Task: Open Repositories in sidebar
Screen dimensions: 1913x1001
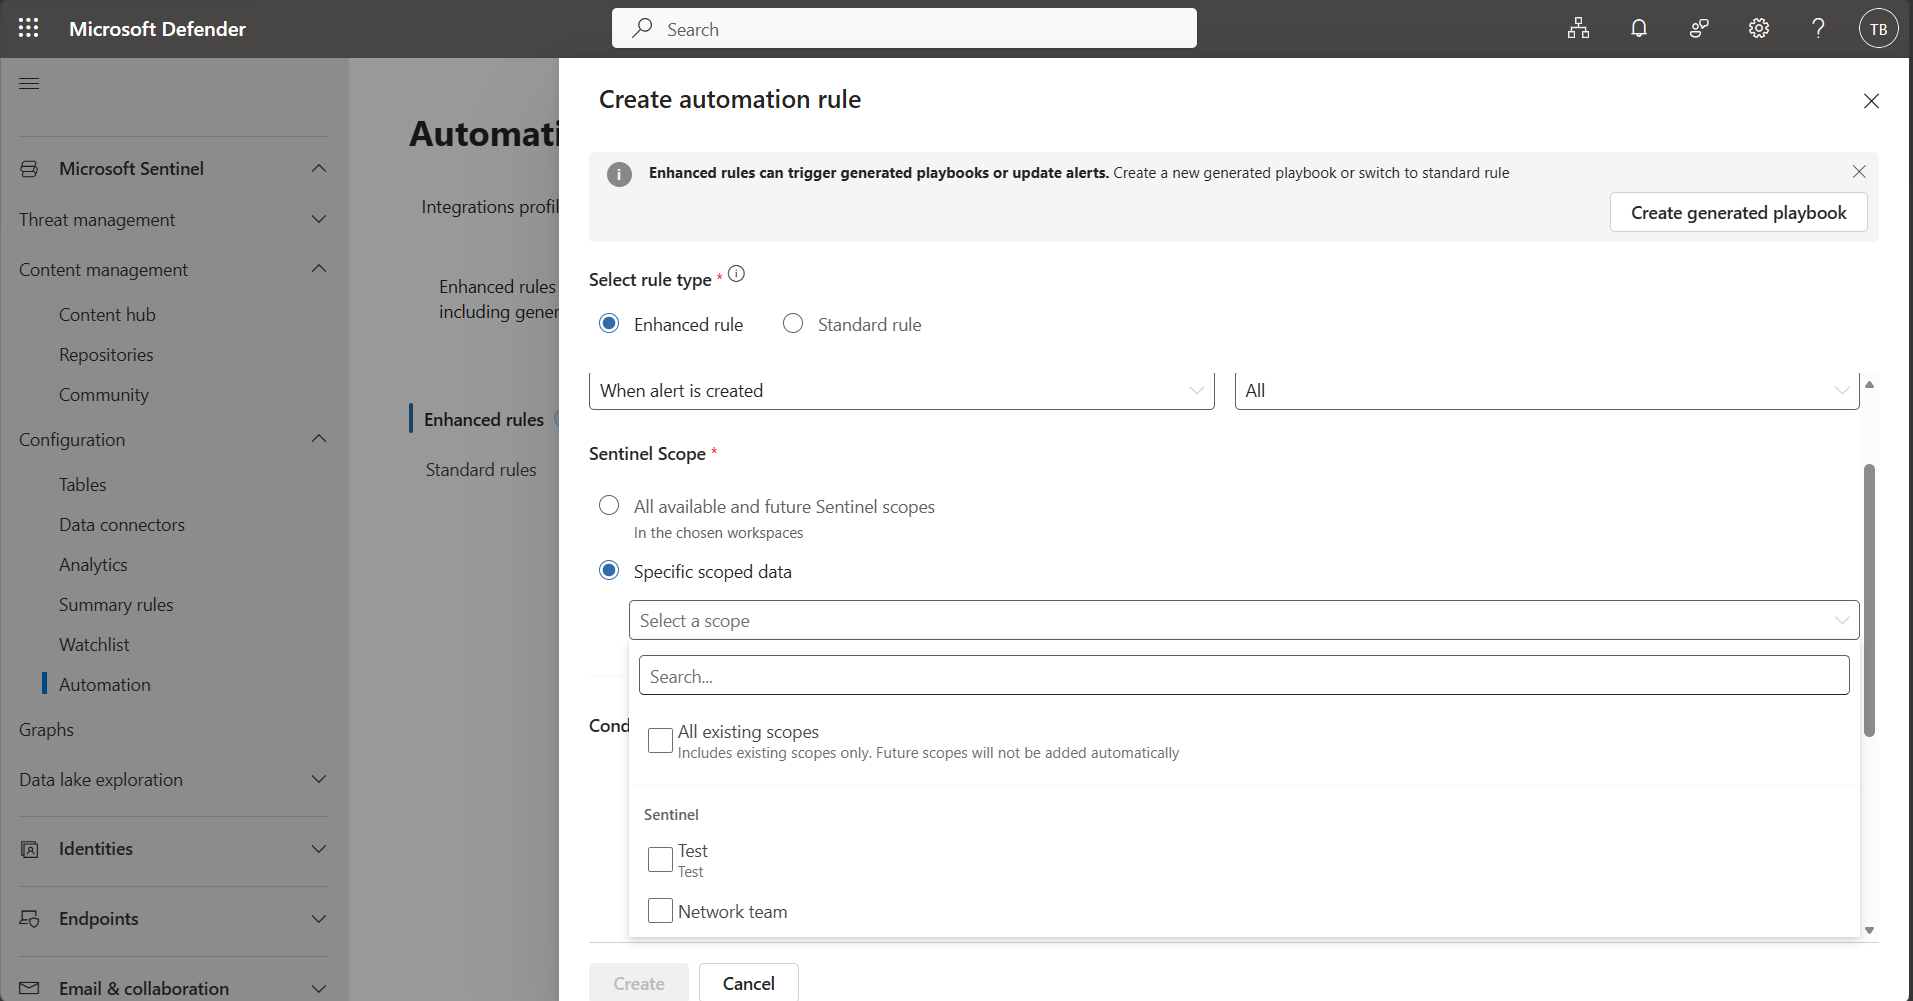Action: click(106, 355)
